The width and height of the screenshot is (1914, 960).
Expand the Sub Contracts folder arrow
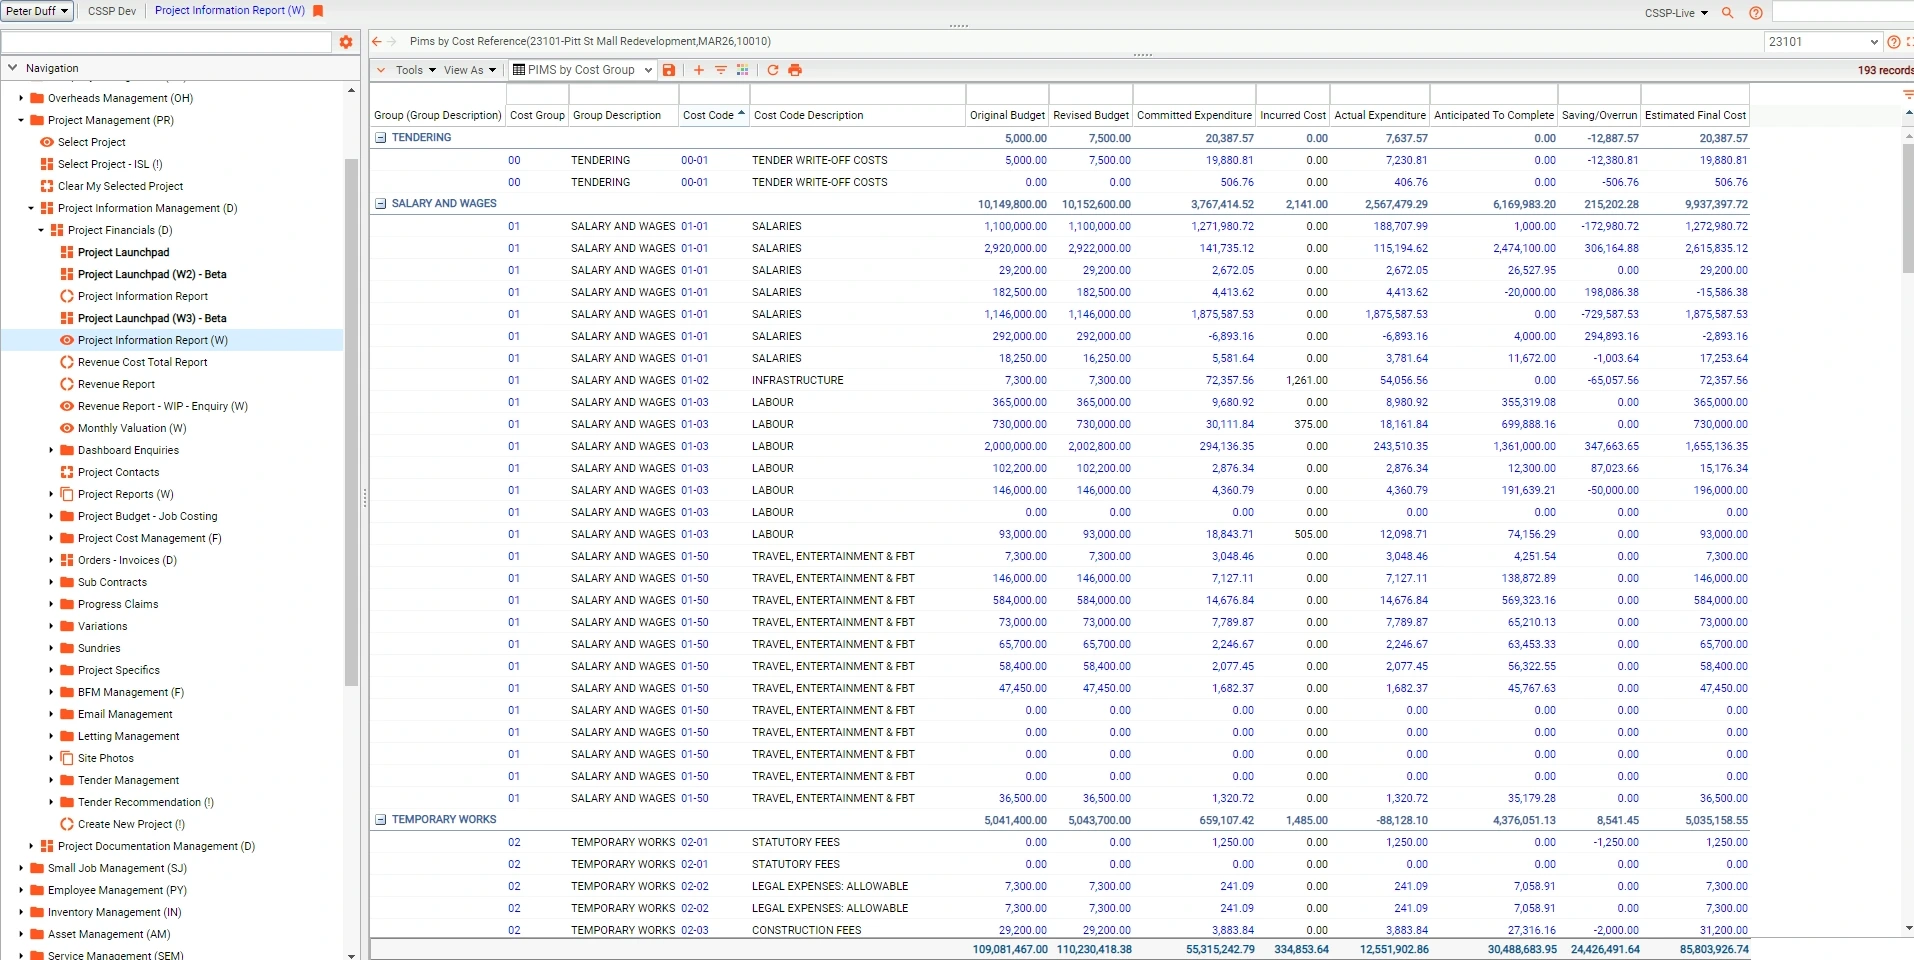click(51, 582)
